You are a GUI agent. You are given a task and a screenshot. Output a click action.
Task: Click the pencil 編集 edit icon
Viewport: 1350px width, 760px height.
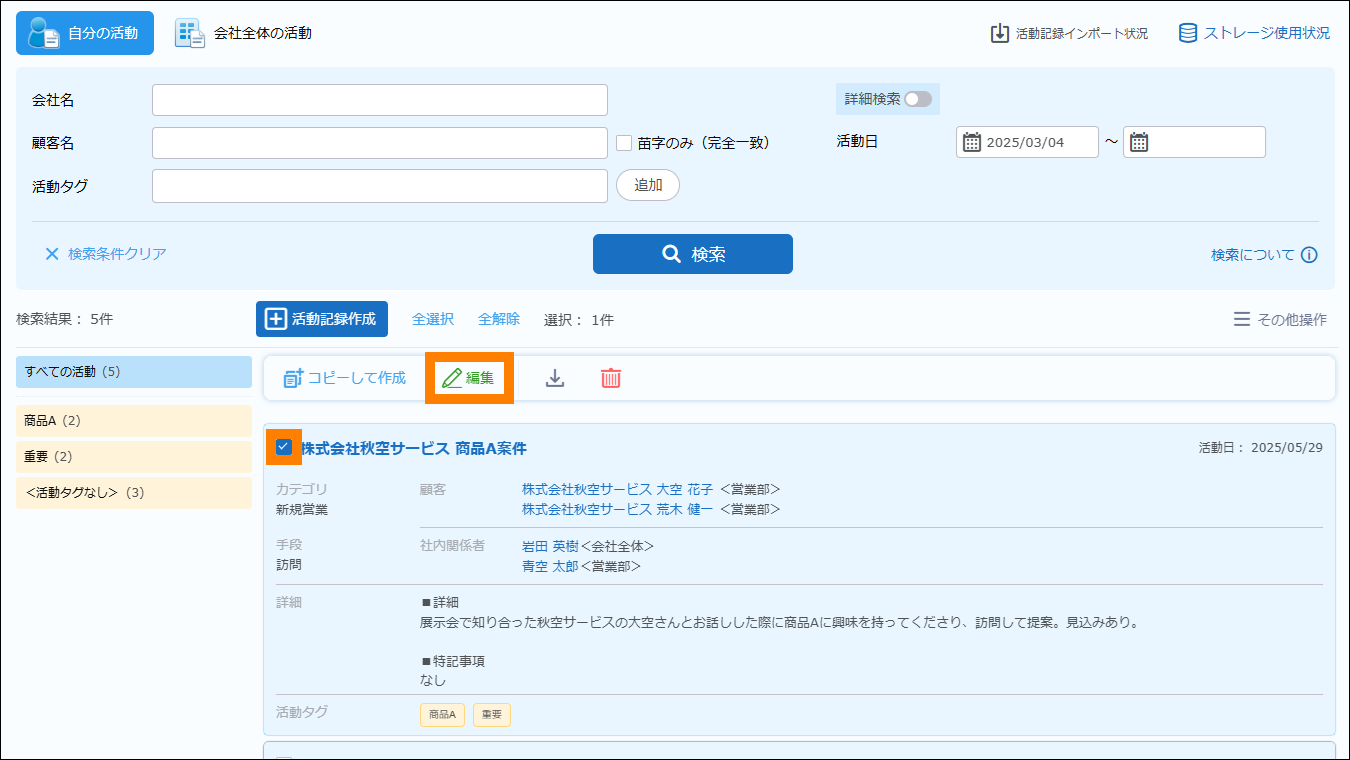[453, 378]
